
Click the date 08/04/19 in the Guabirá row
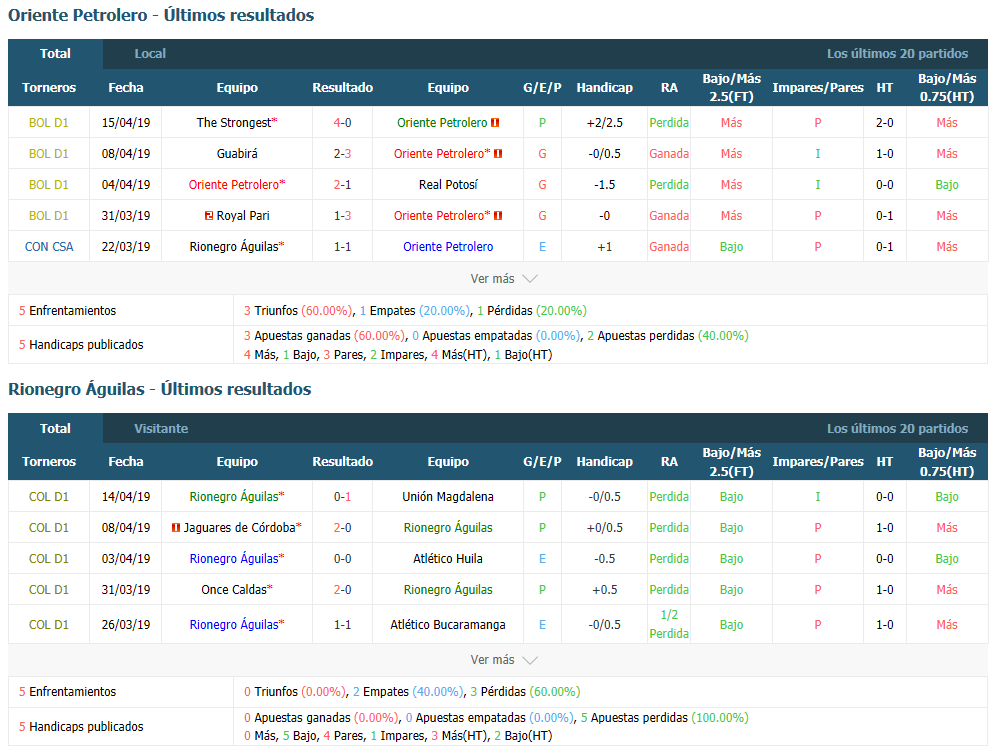coord(126,154)
